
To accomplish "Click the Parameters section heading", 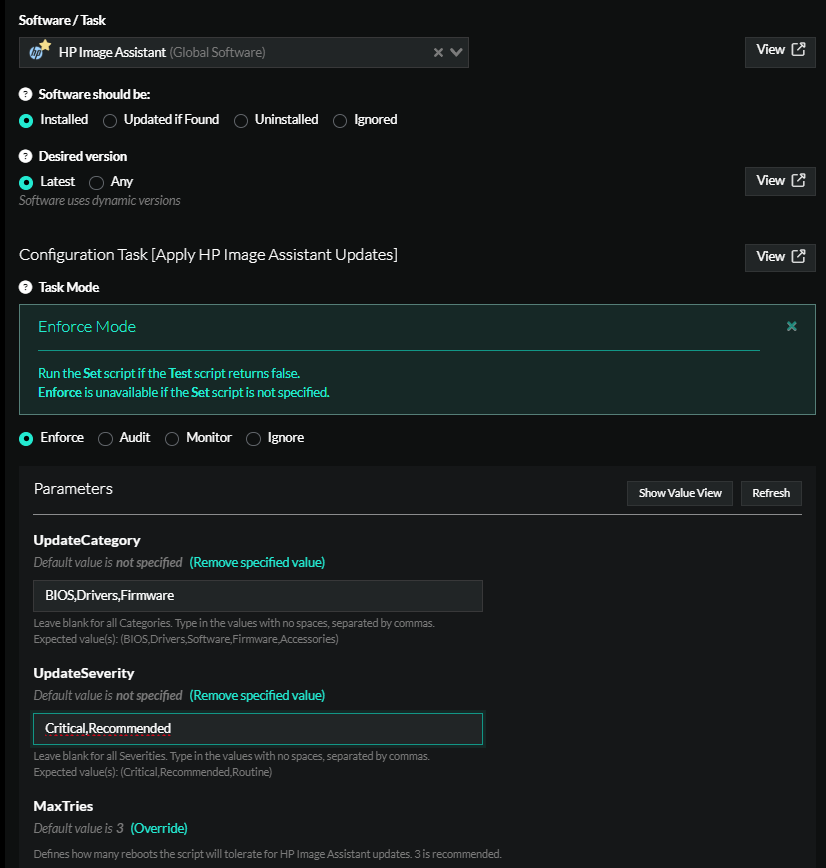I will coord(73,489).
